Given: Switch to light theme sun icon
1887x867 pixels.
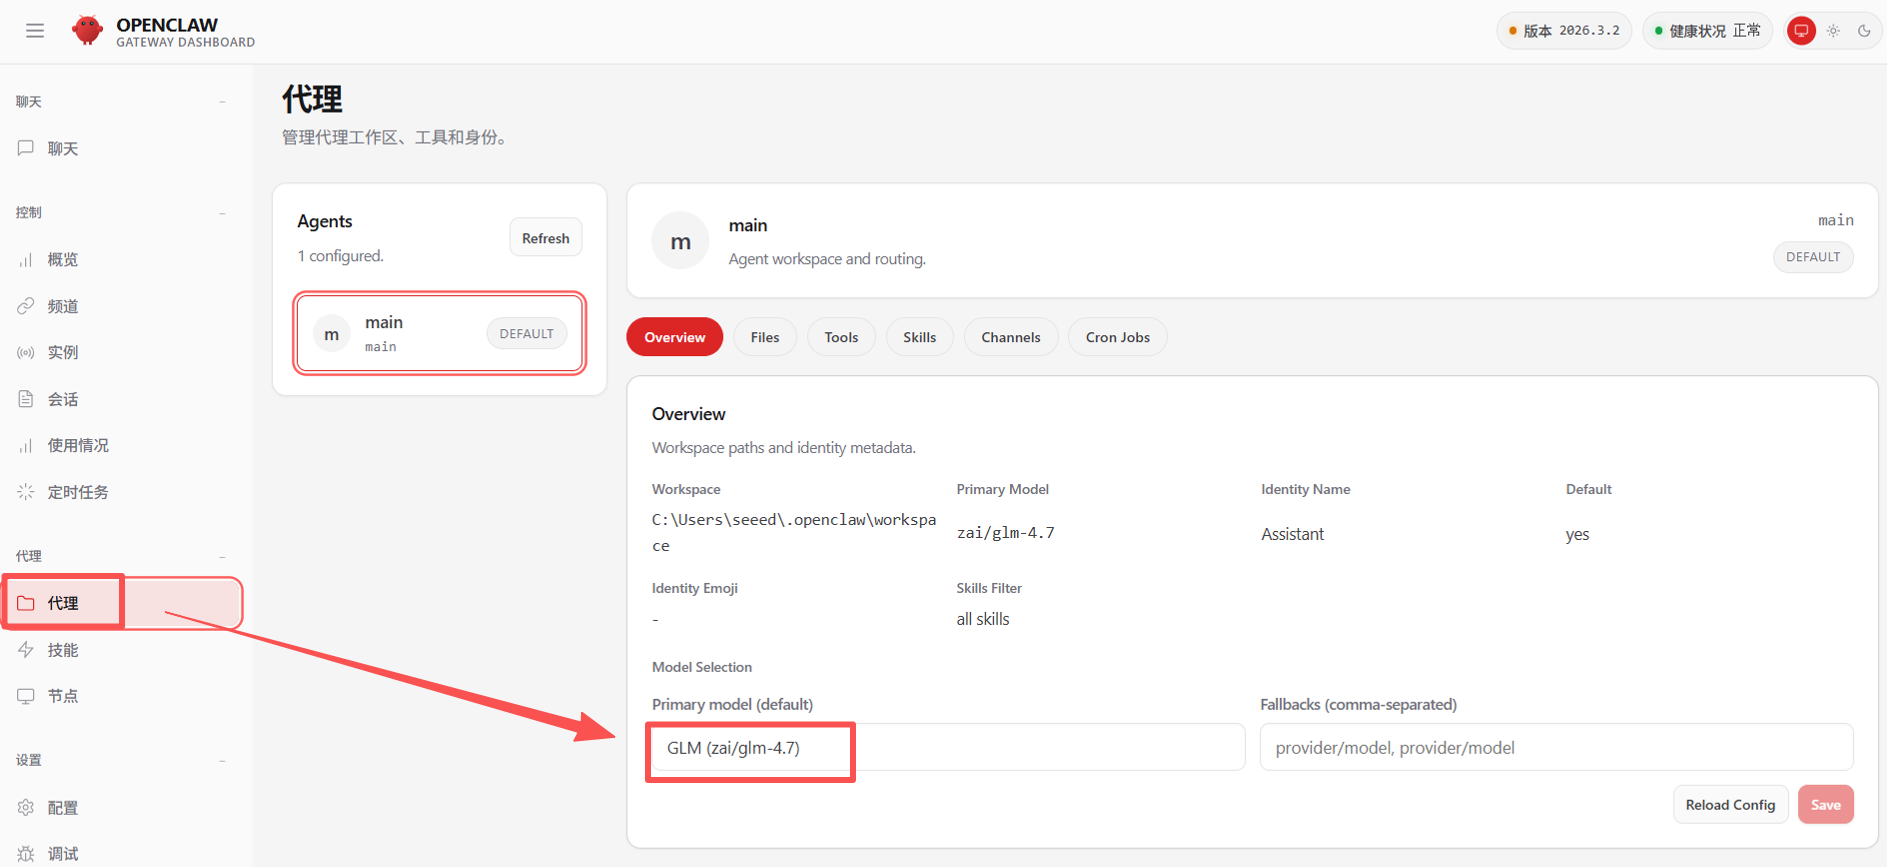Looking at the screenshot, I should click(1833, 31).
